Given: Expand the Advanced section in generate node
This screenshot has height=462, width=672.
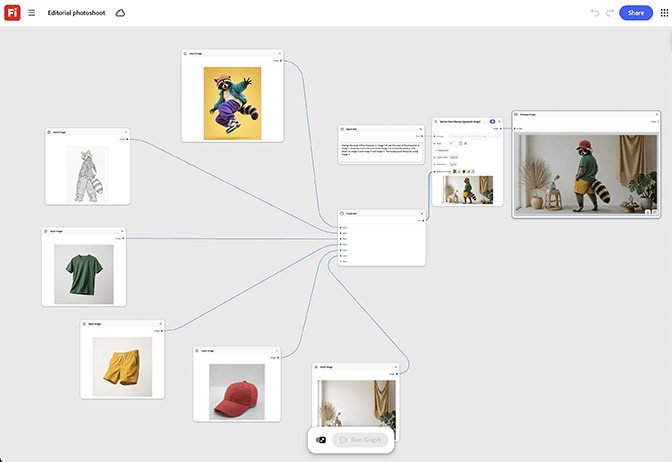Looking at the screenshot, I should click(x=442, y=150).
